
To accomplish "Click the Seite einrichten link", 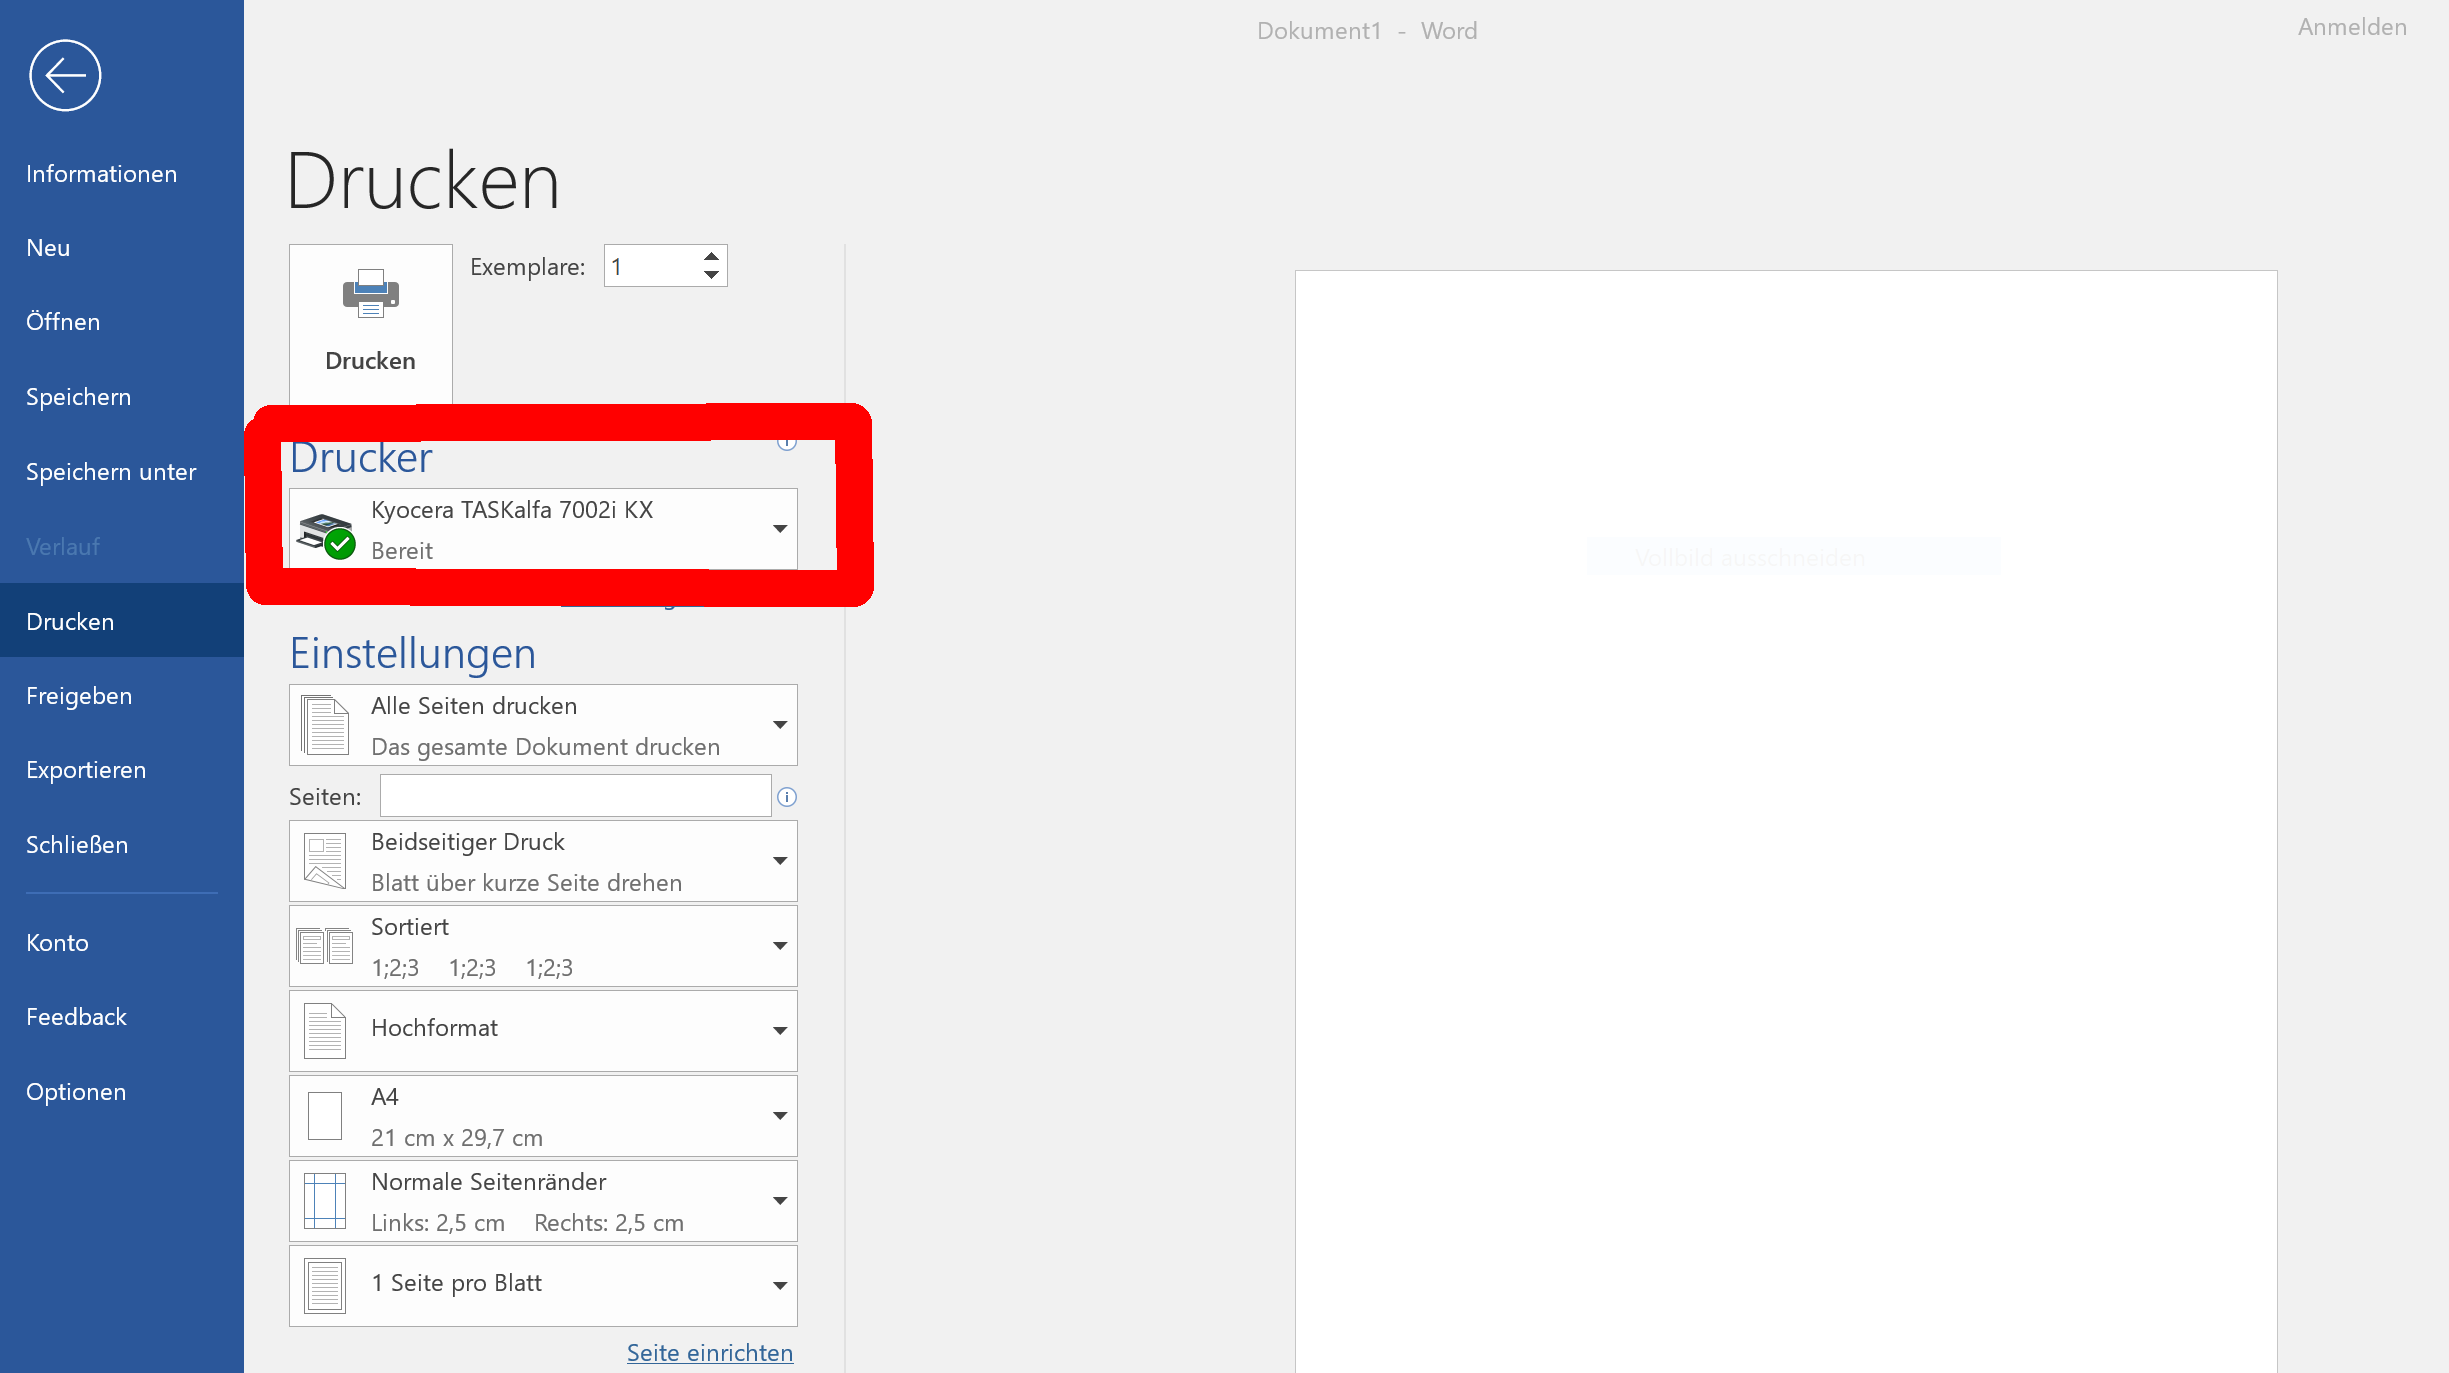I will click(x=709, y=1352).
